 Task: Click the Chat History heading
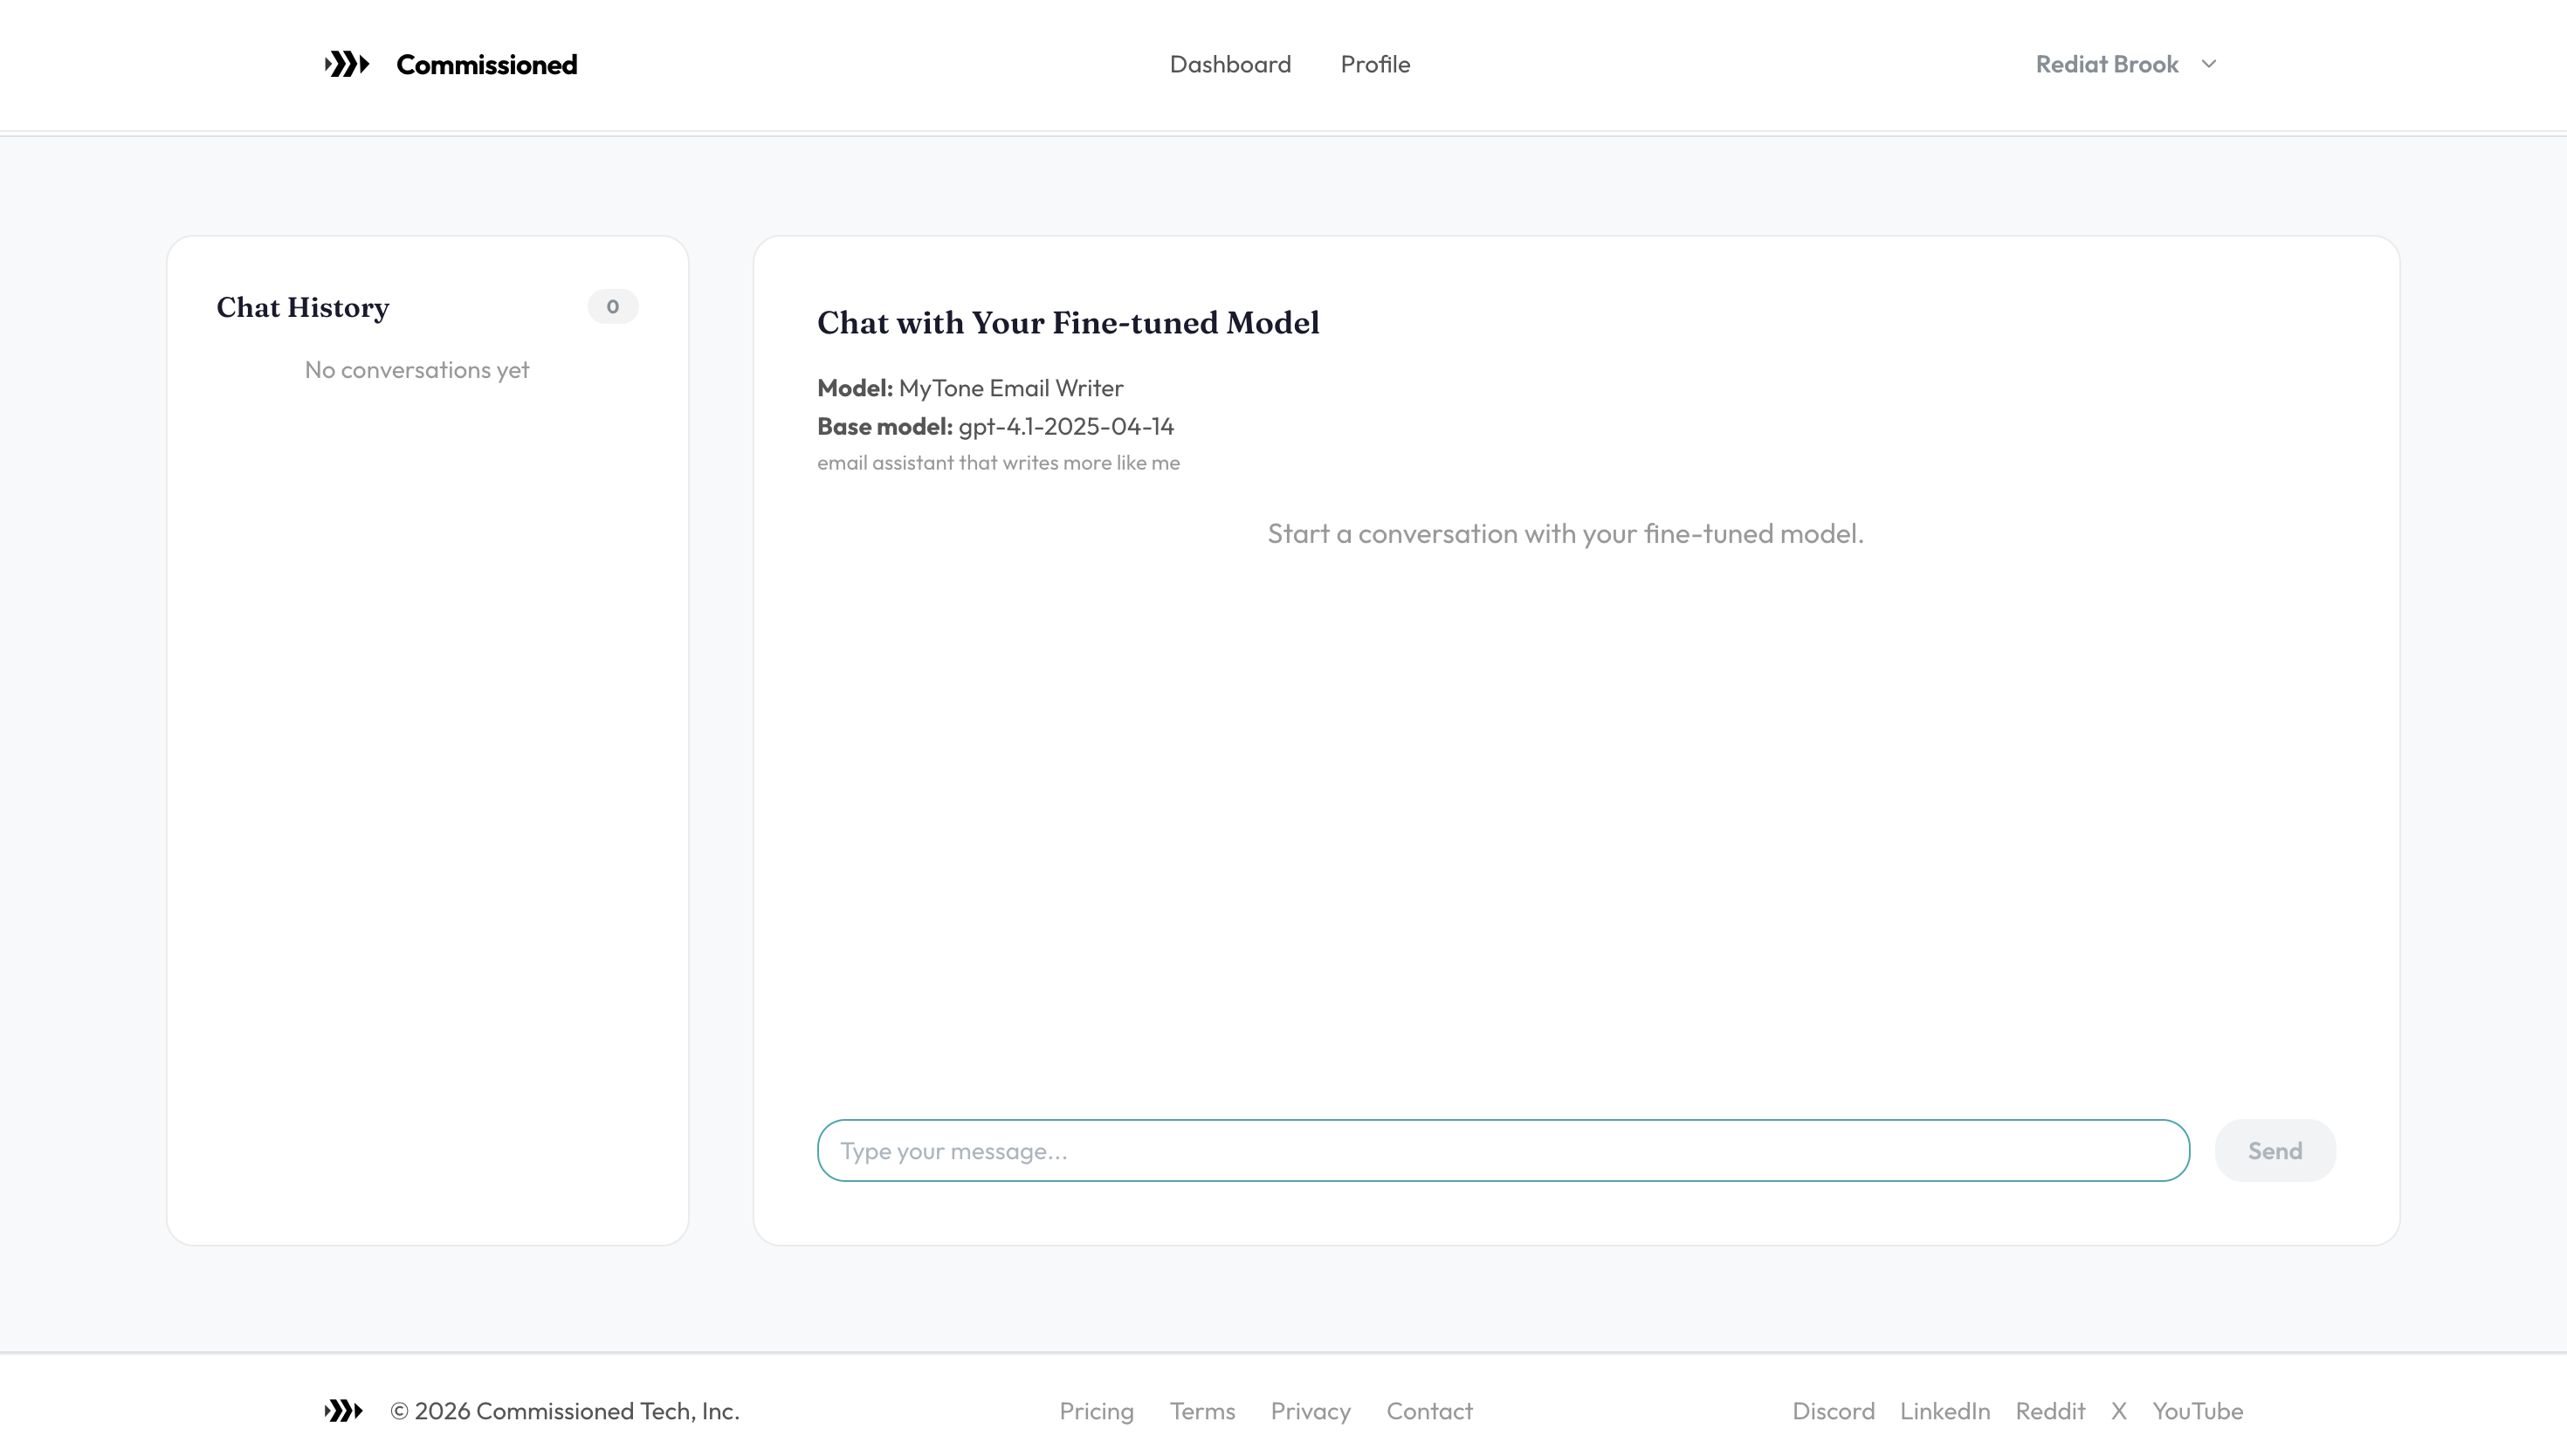[302, 307]
